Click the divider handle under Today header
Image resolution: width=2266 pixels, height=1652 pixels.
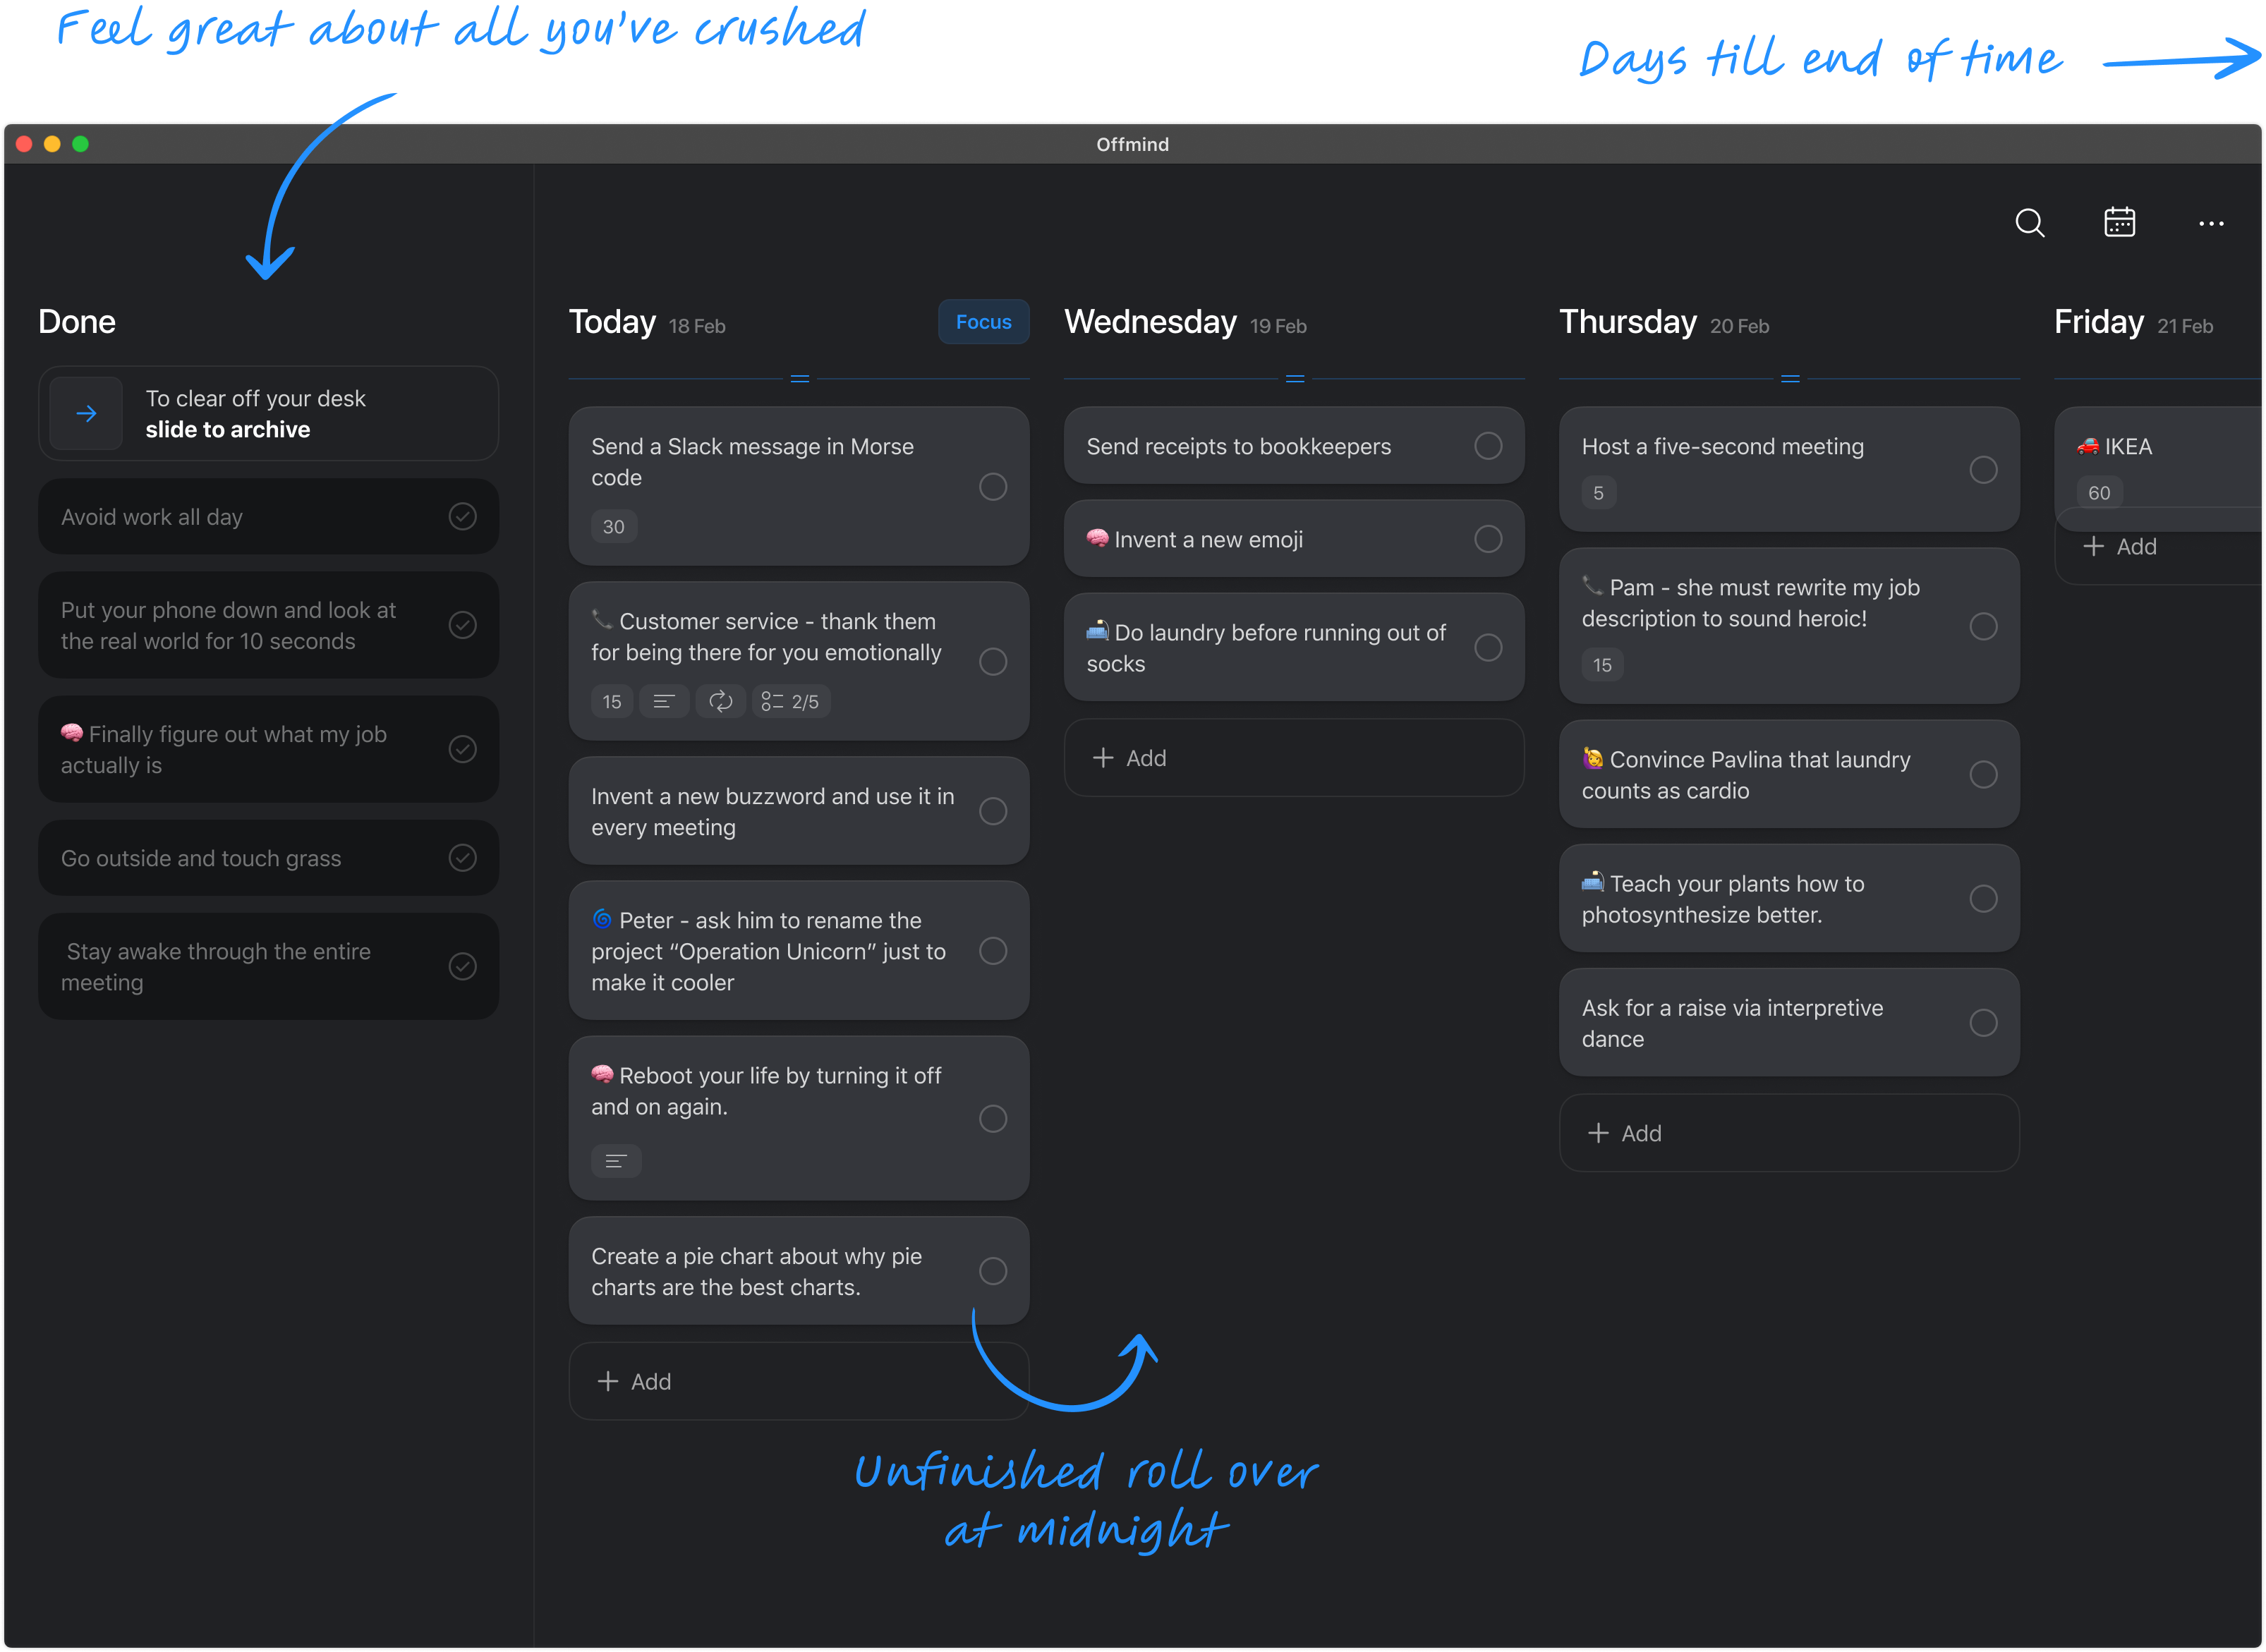coord(799,378)
